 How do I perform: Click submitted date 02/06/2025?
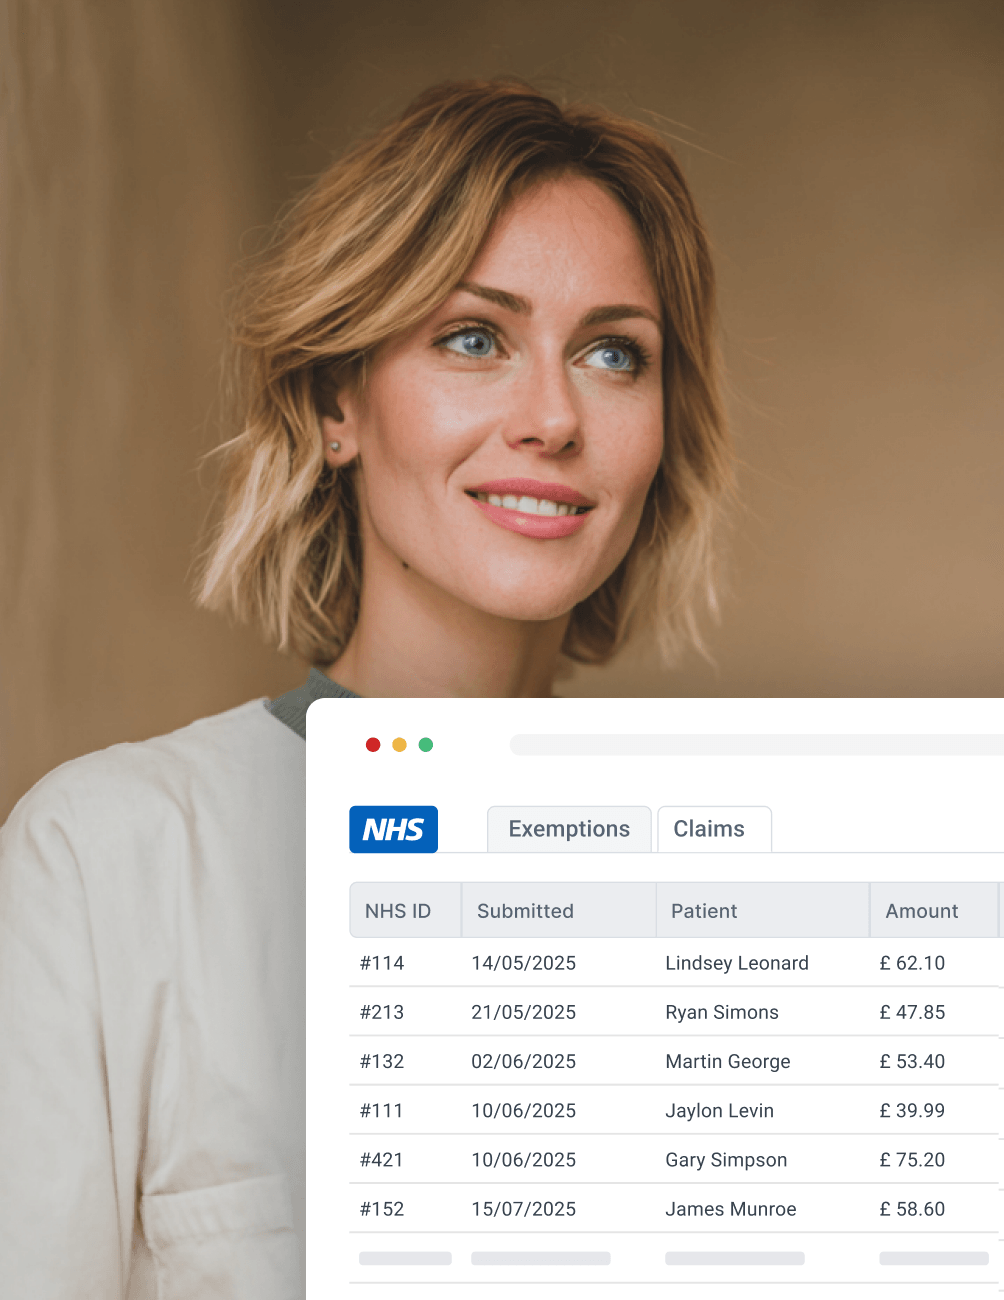(524, 1061)
